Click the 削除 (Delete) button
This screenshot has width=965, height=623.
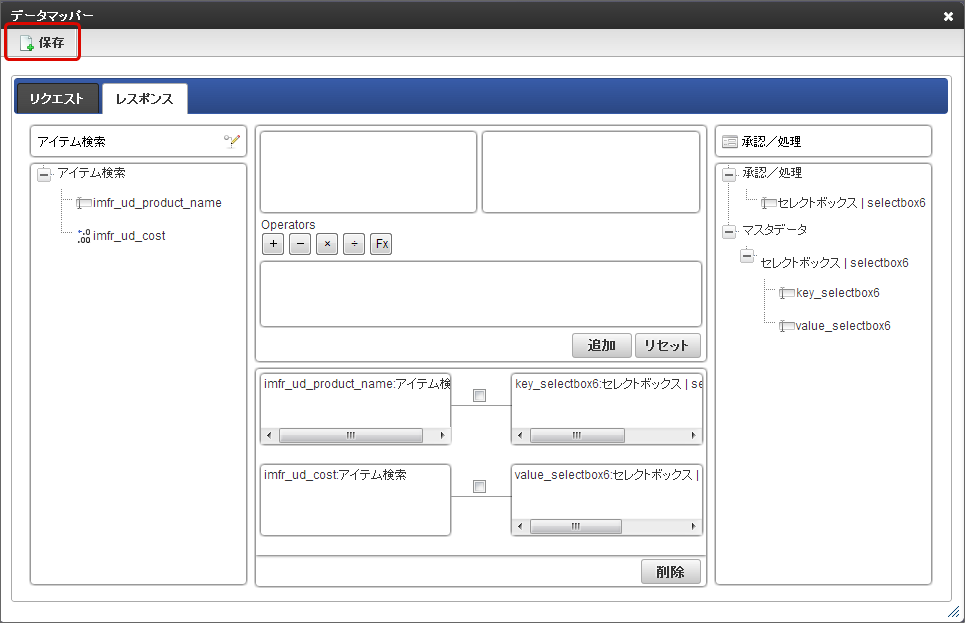(670, 572)
